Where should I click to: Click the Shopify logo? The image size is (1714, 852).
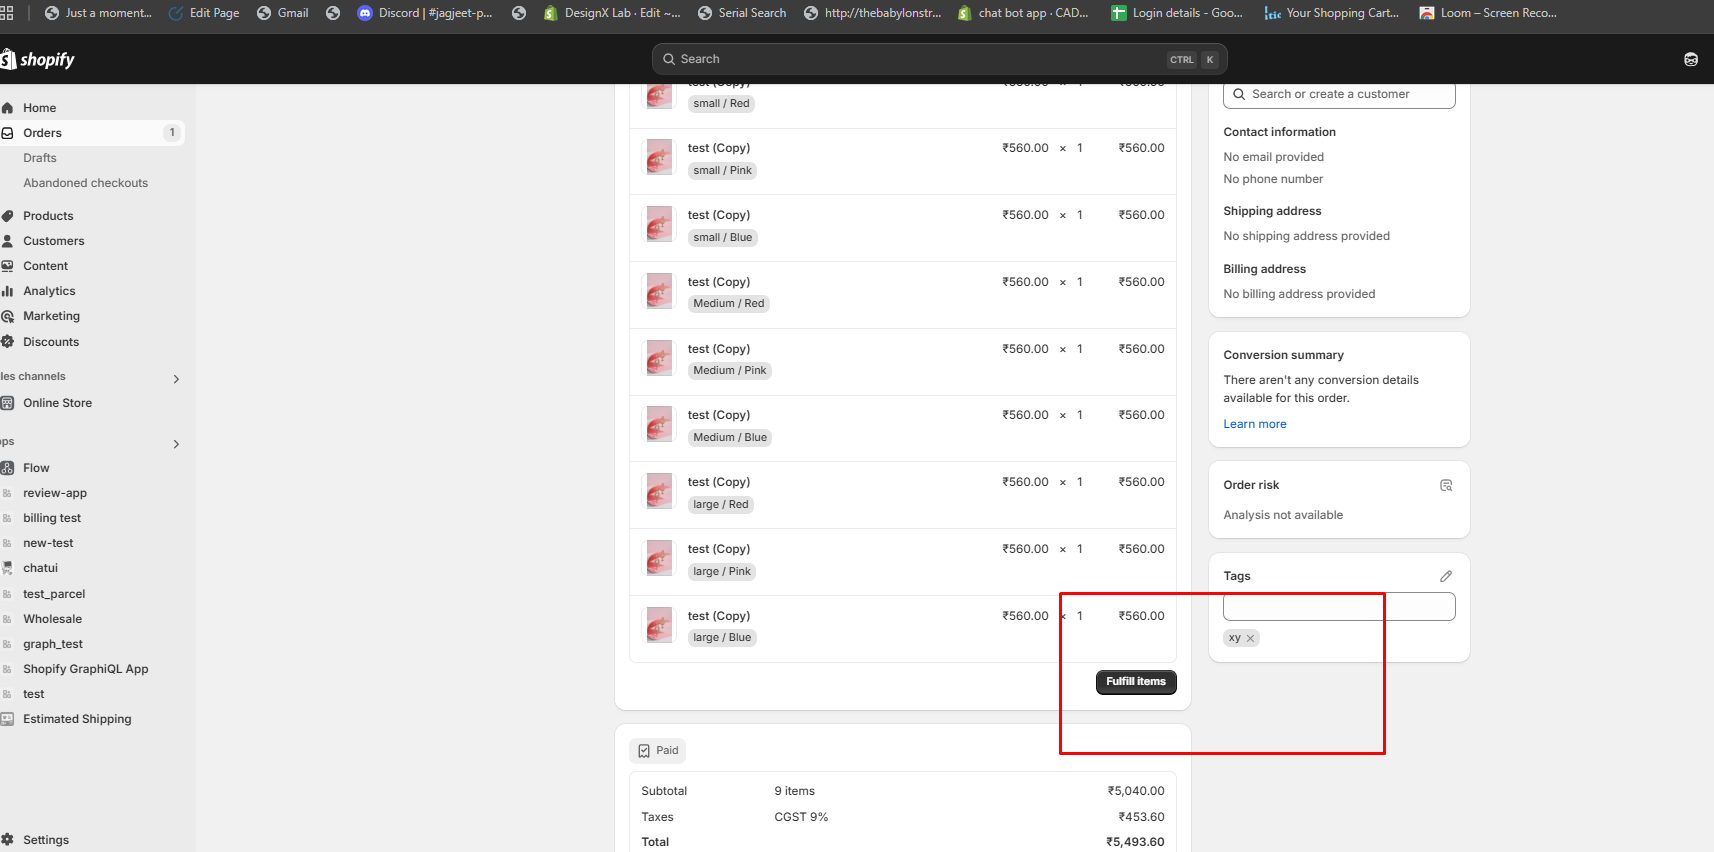pyautogui.click(x=37, y=59)
